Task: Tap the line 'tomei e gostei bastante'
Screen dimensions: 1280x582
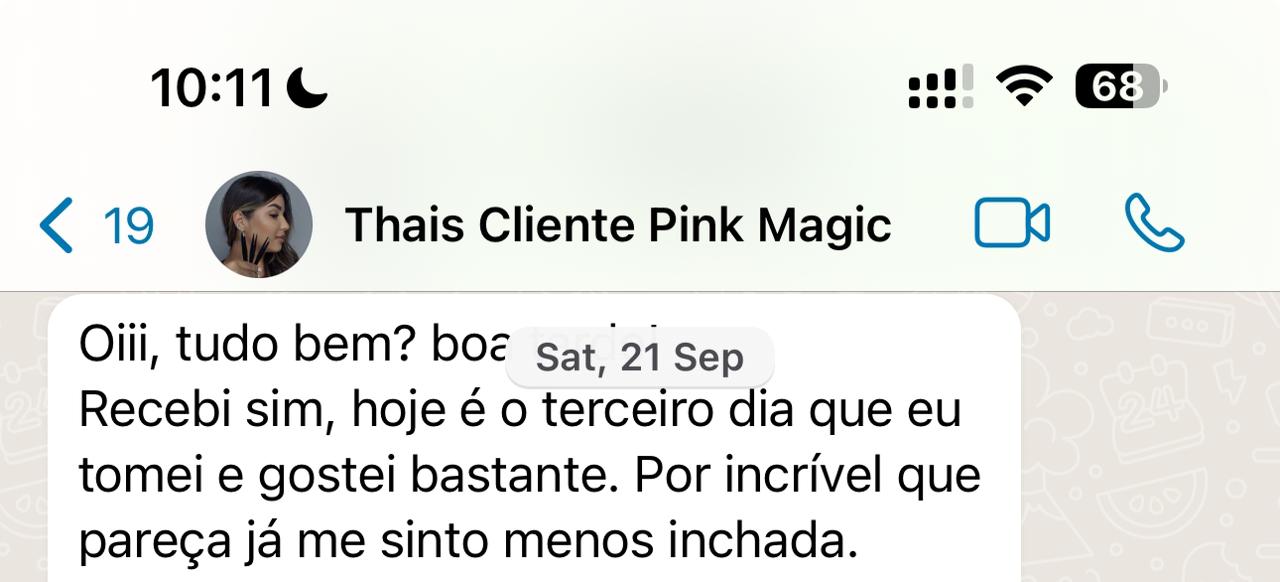Action: tap(529, 477)
